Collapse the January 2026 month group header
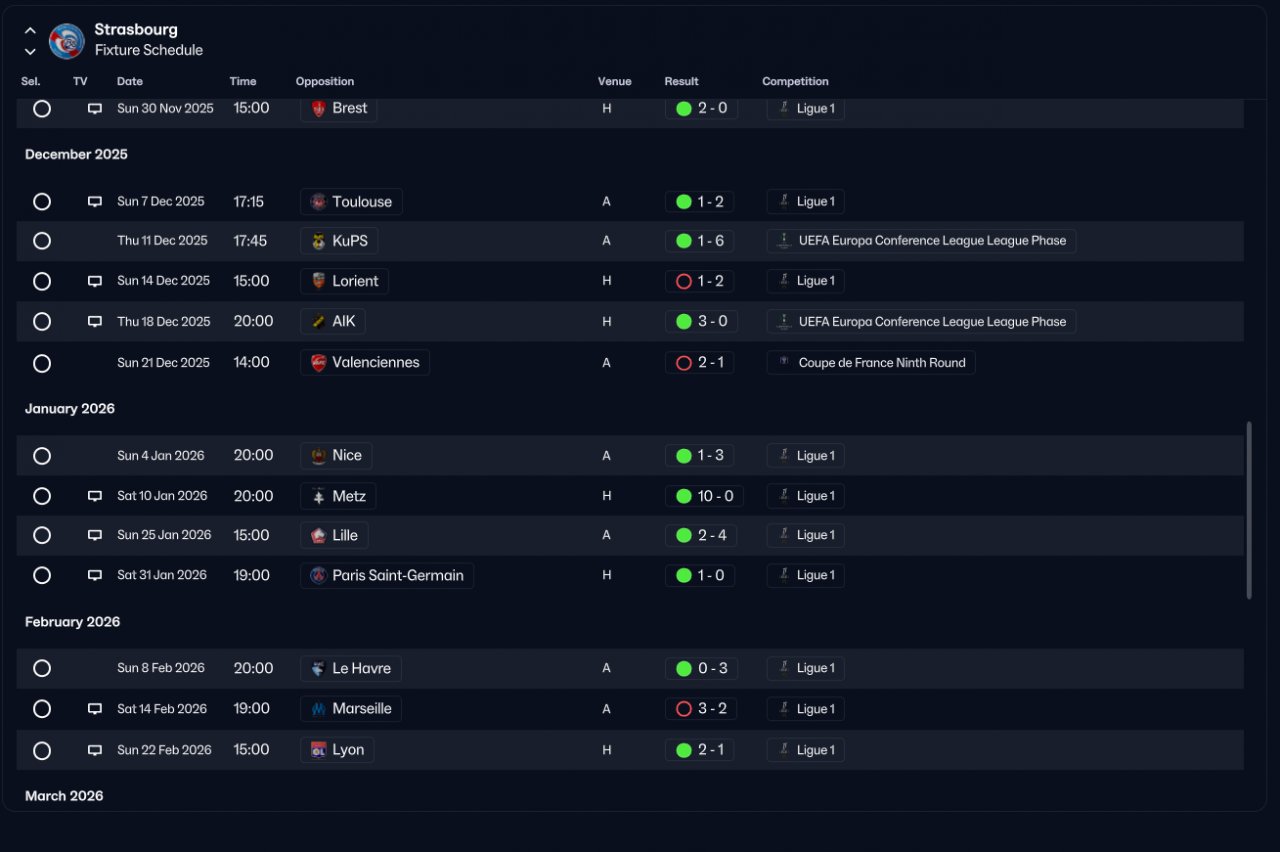 pos(70,408)
